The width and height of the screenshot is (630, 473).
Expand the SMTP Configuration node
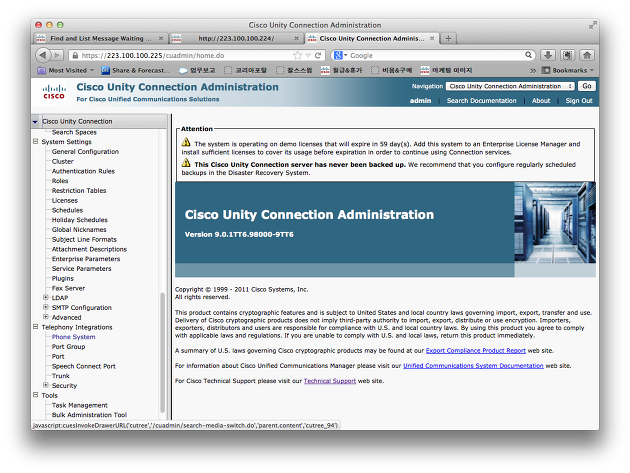click(46, 307)
